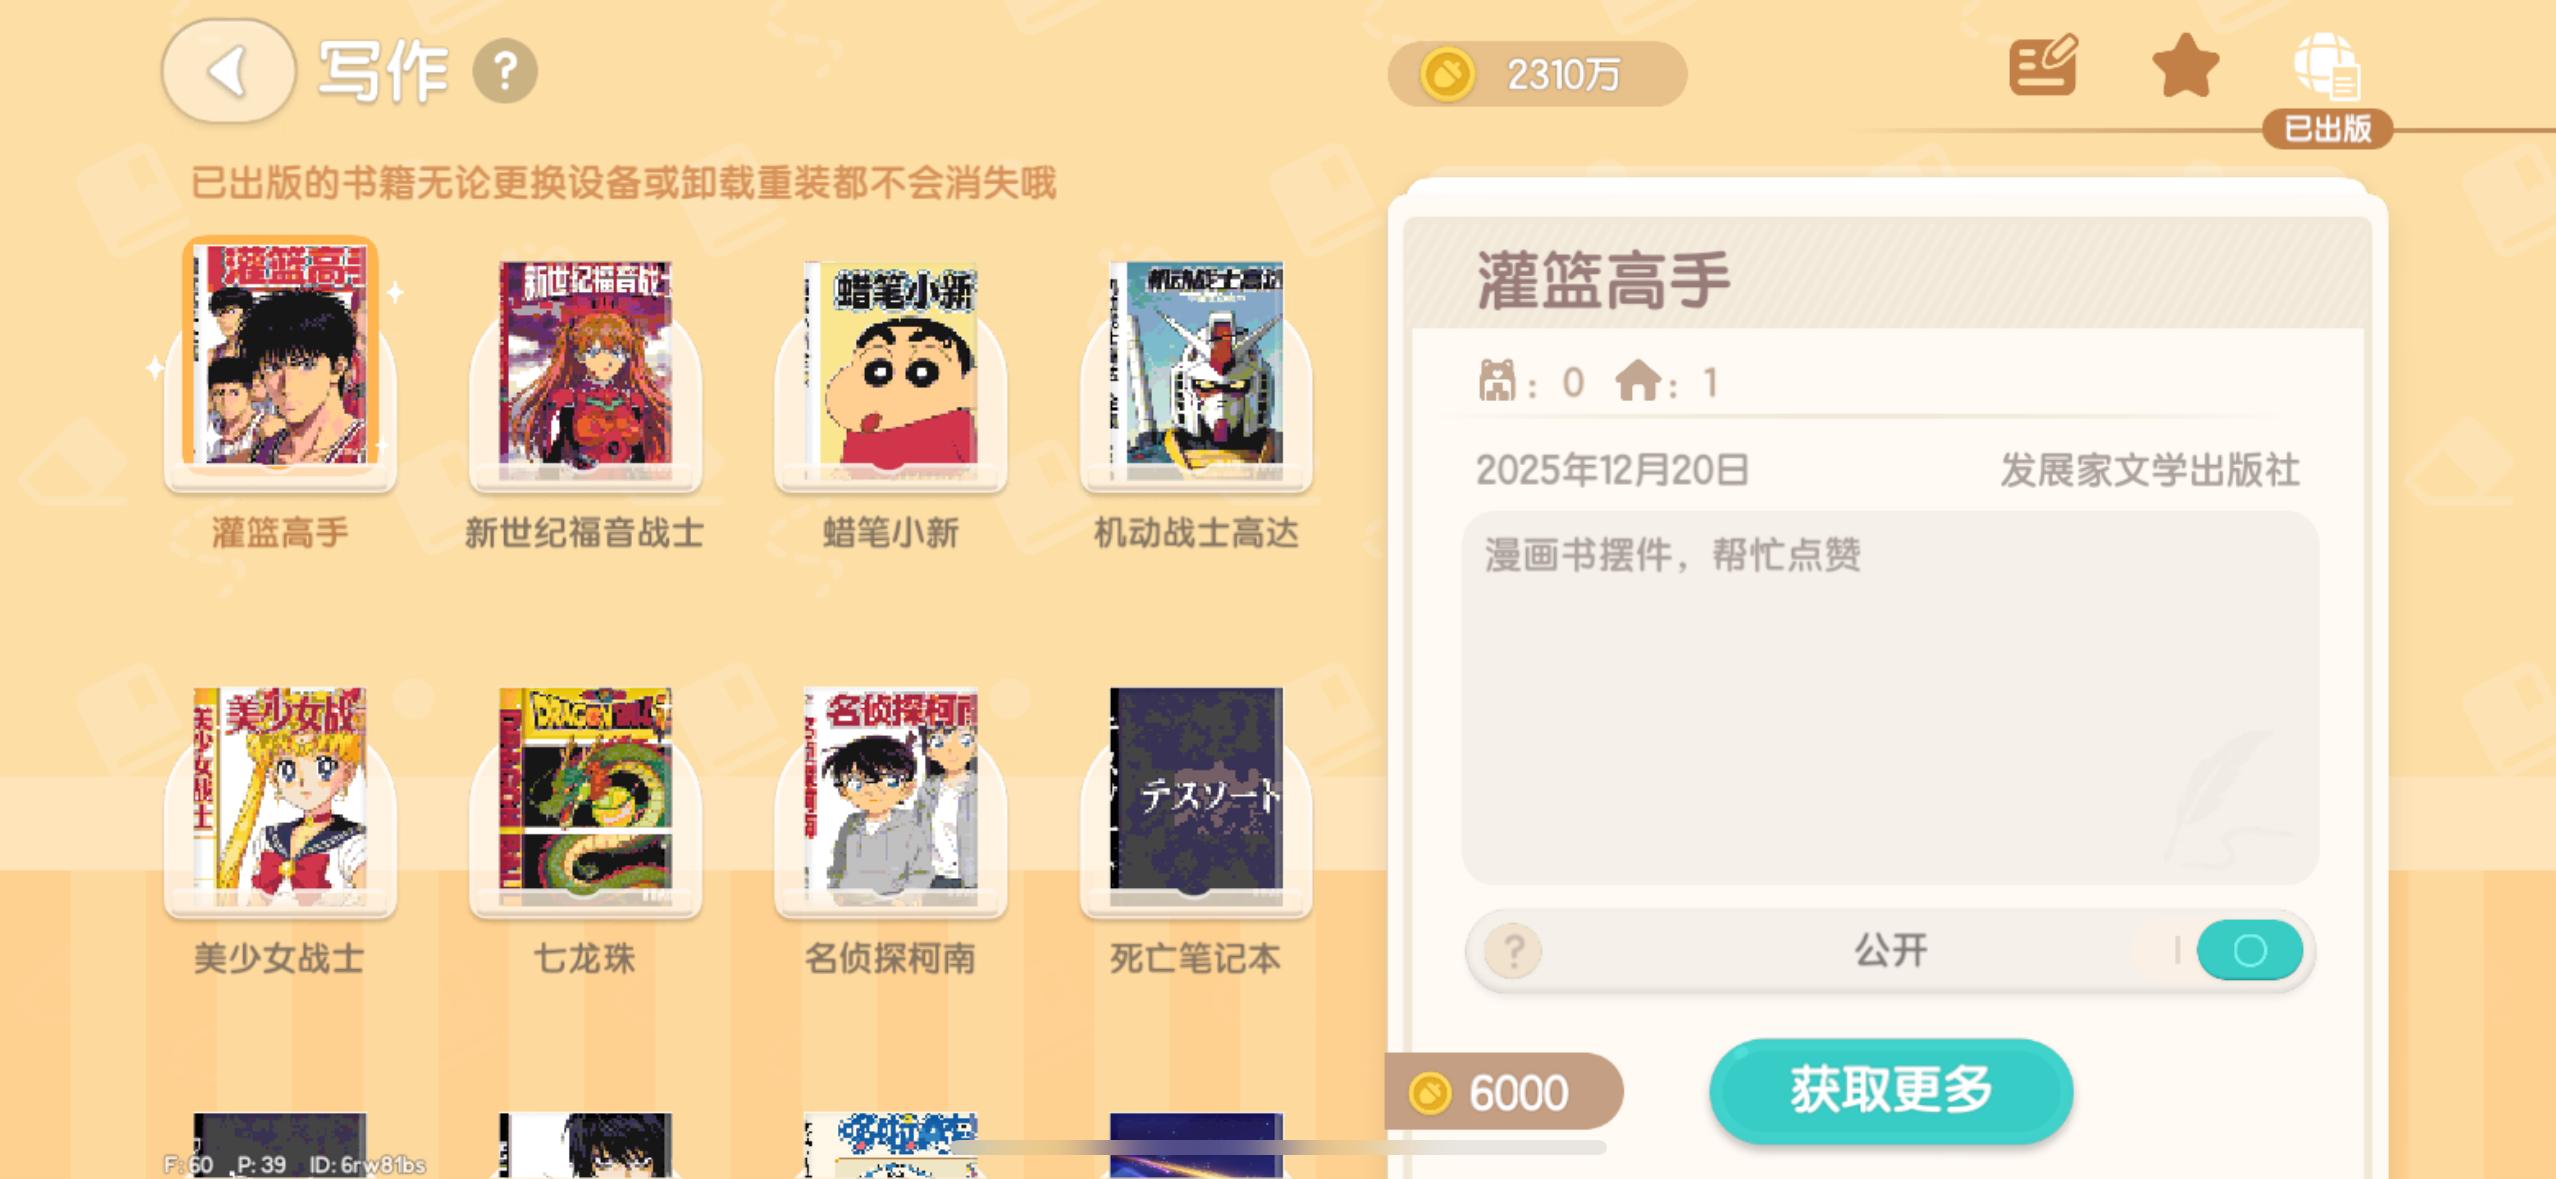The width and height of the screenshot is (2556, 1179).
Task: Open the question mark beside 公开
Action: pos(1513,950)
